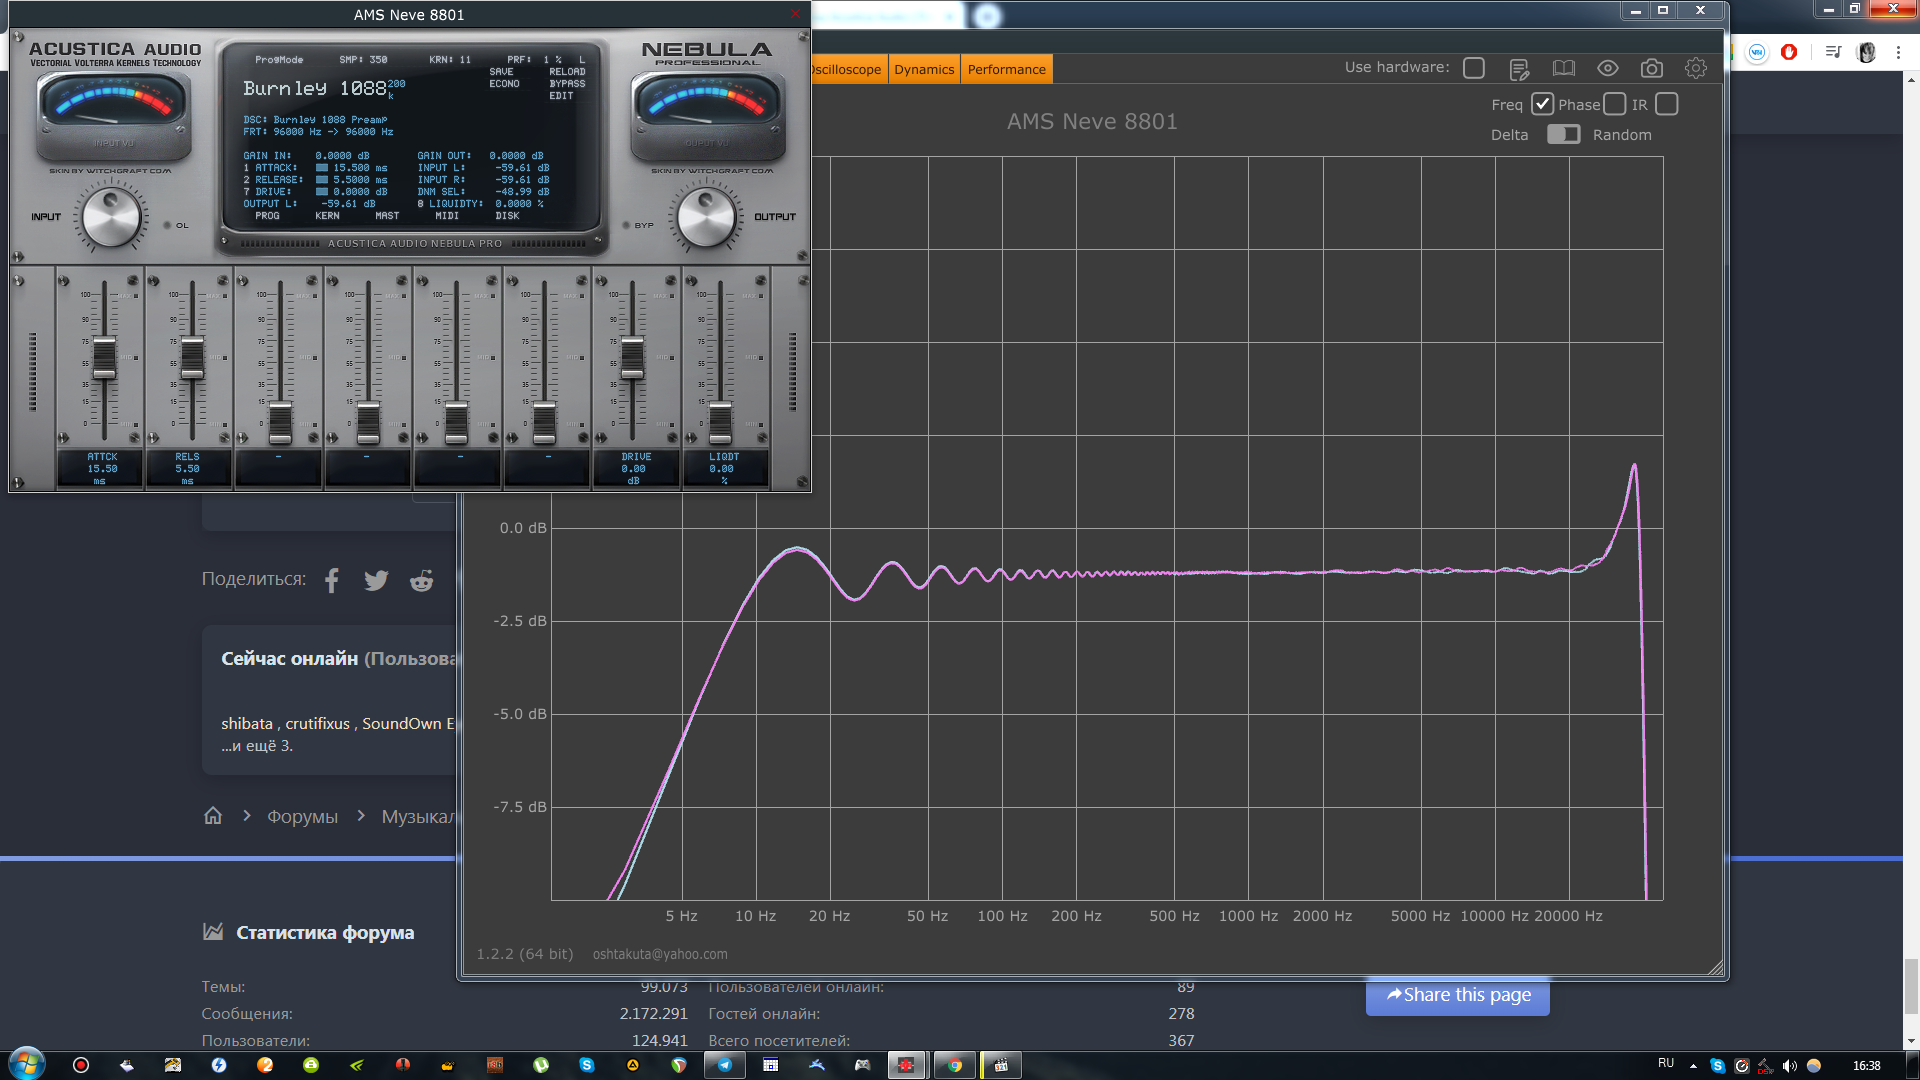Enable the IR checkbox

point(1666,104)
